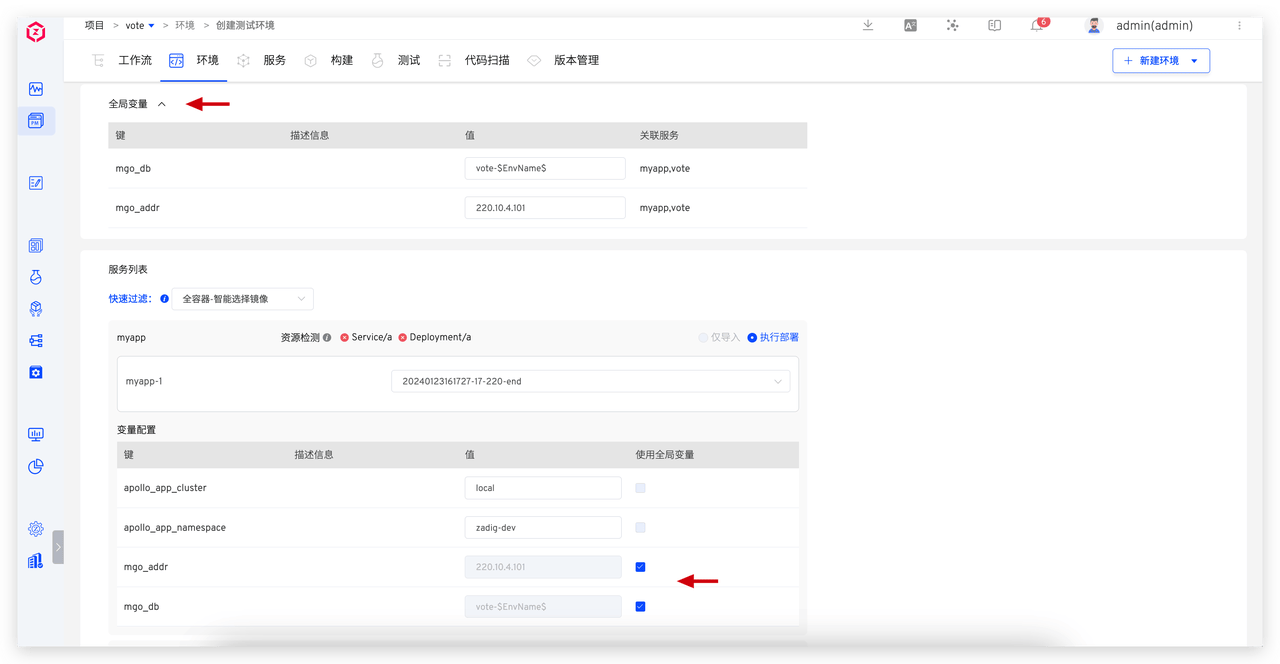Click the 新建环境 button
Image resolution: width=1280 pixels, height=664 pixels.
(1160, 61)
